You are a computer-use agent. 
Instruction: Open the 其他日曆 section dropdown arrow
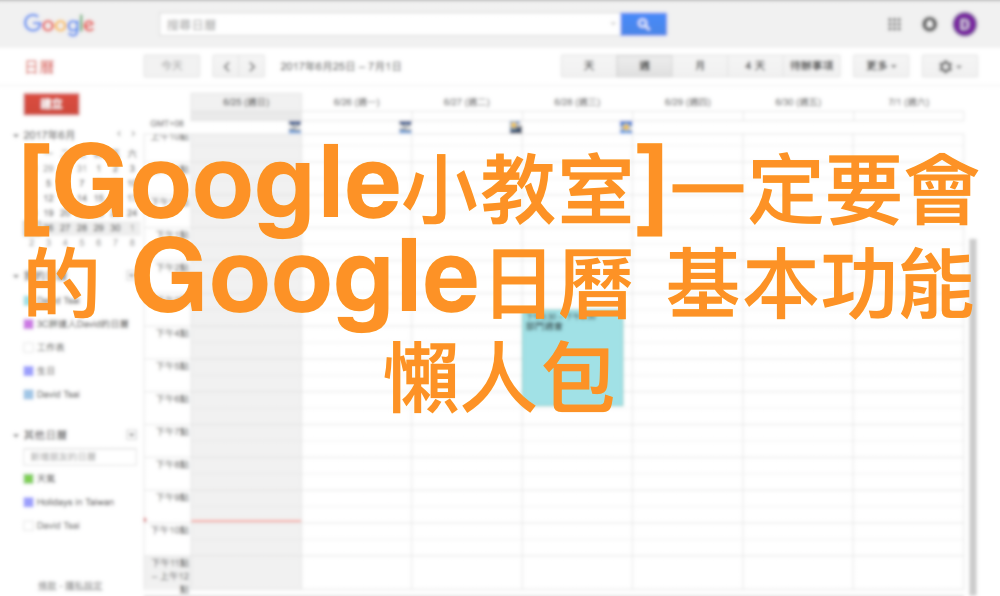tap(131, 435)
